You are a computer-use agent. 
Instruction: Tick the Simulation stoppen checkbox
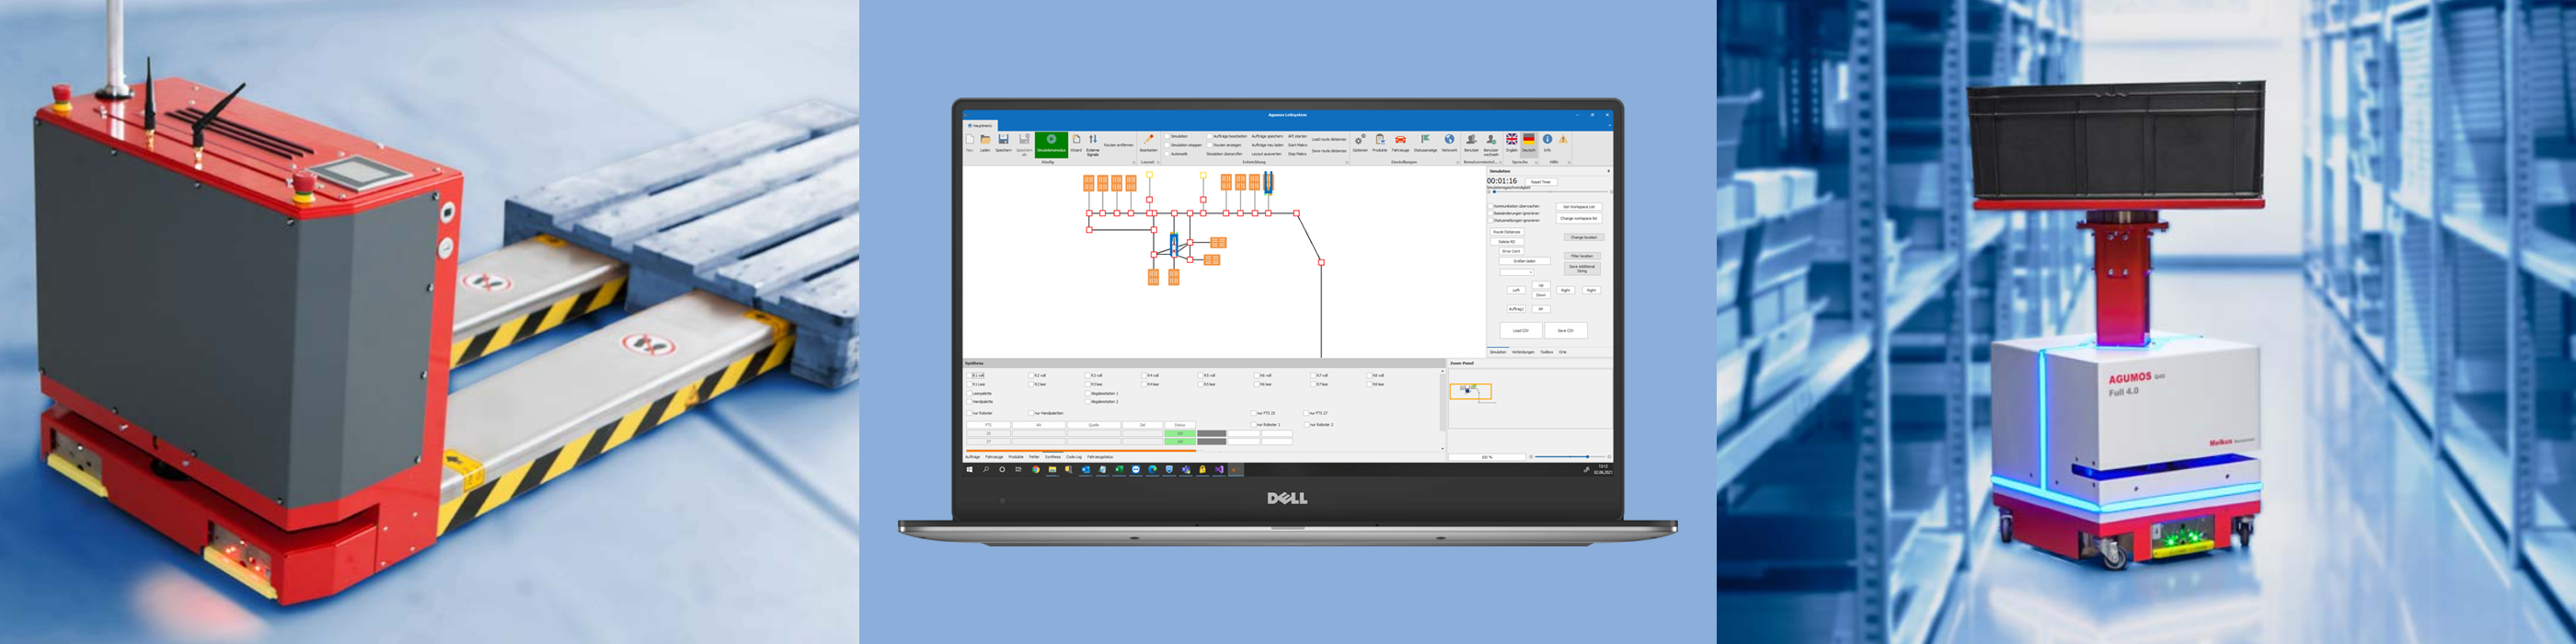pos(1167,145)
